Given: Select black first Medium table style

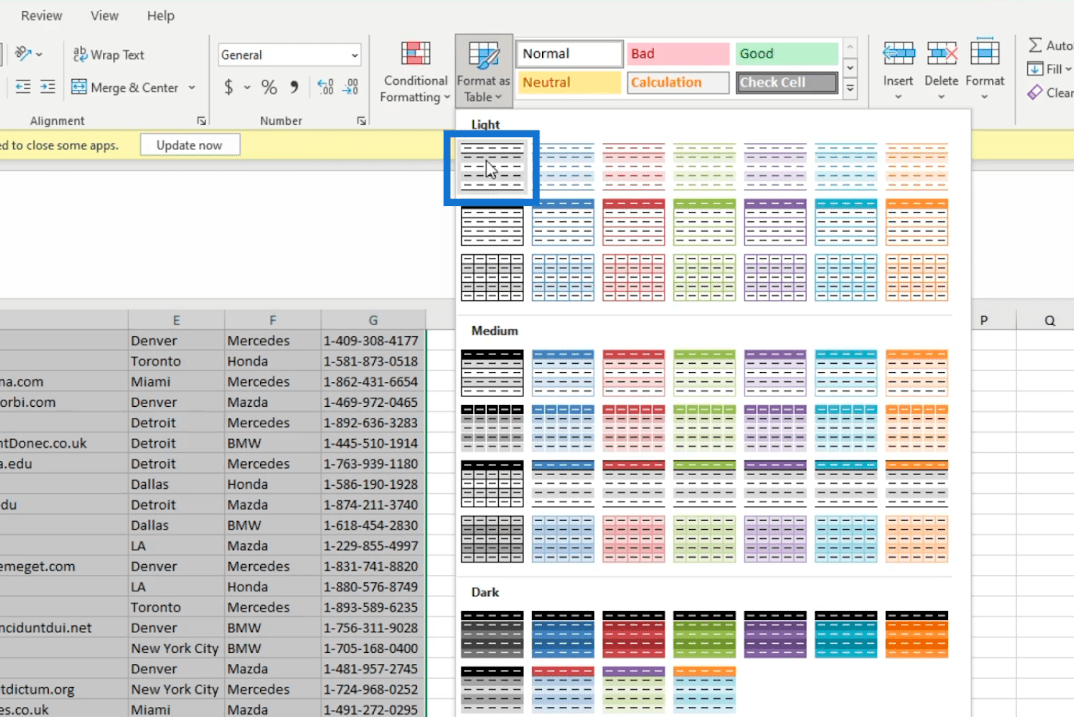Looking at the screenshot, I should [x=492, y=373].
